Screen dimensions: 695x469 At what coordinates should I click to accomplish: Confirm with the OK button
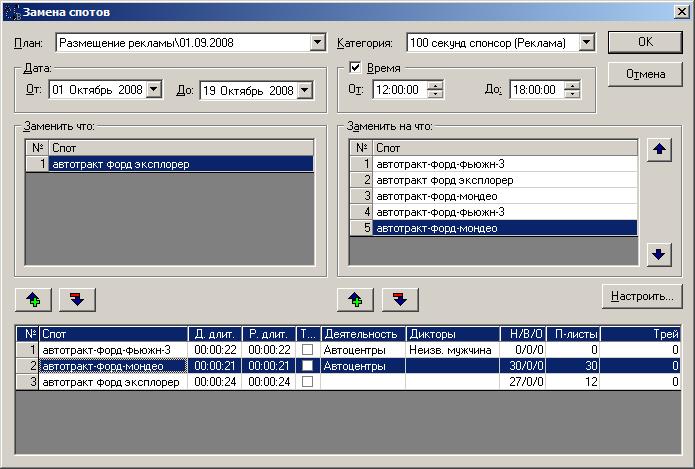(645, 42)
